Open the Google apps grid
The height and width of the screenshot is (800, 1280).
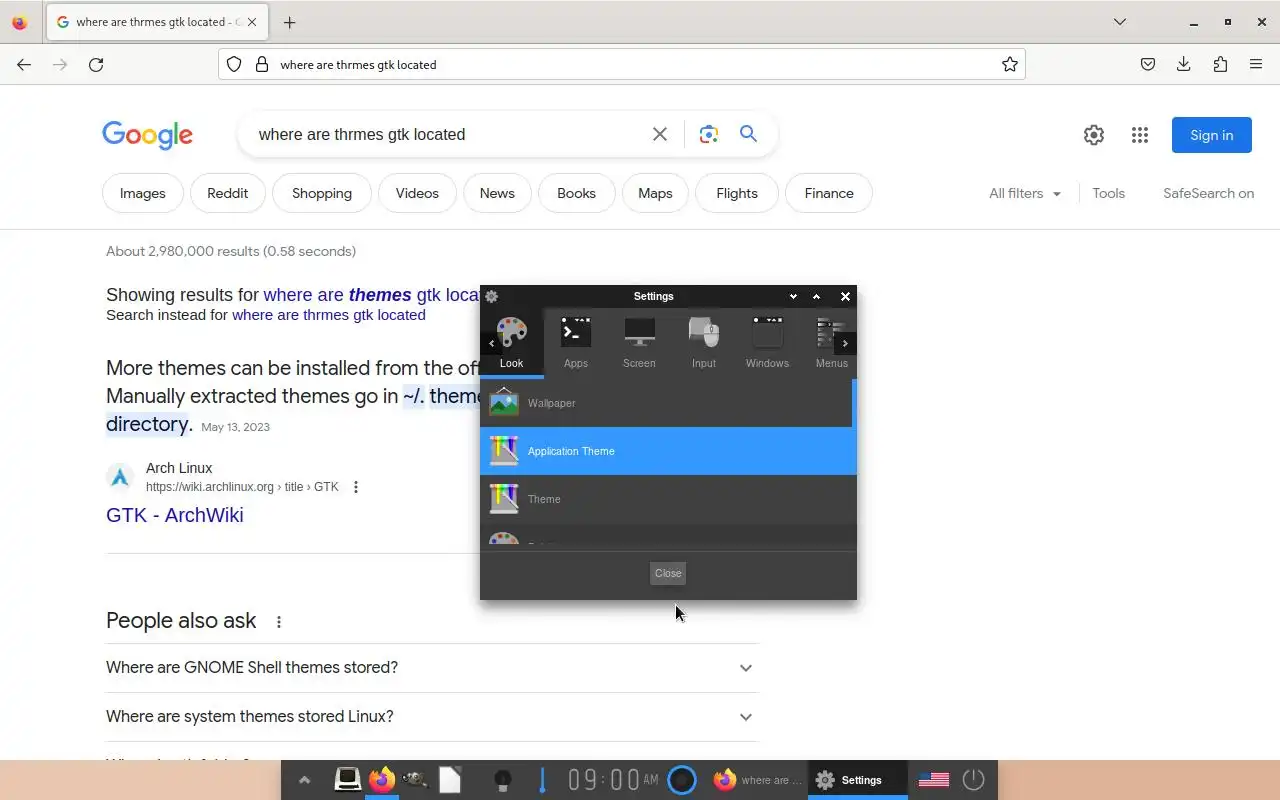coord(1140,135)
